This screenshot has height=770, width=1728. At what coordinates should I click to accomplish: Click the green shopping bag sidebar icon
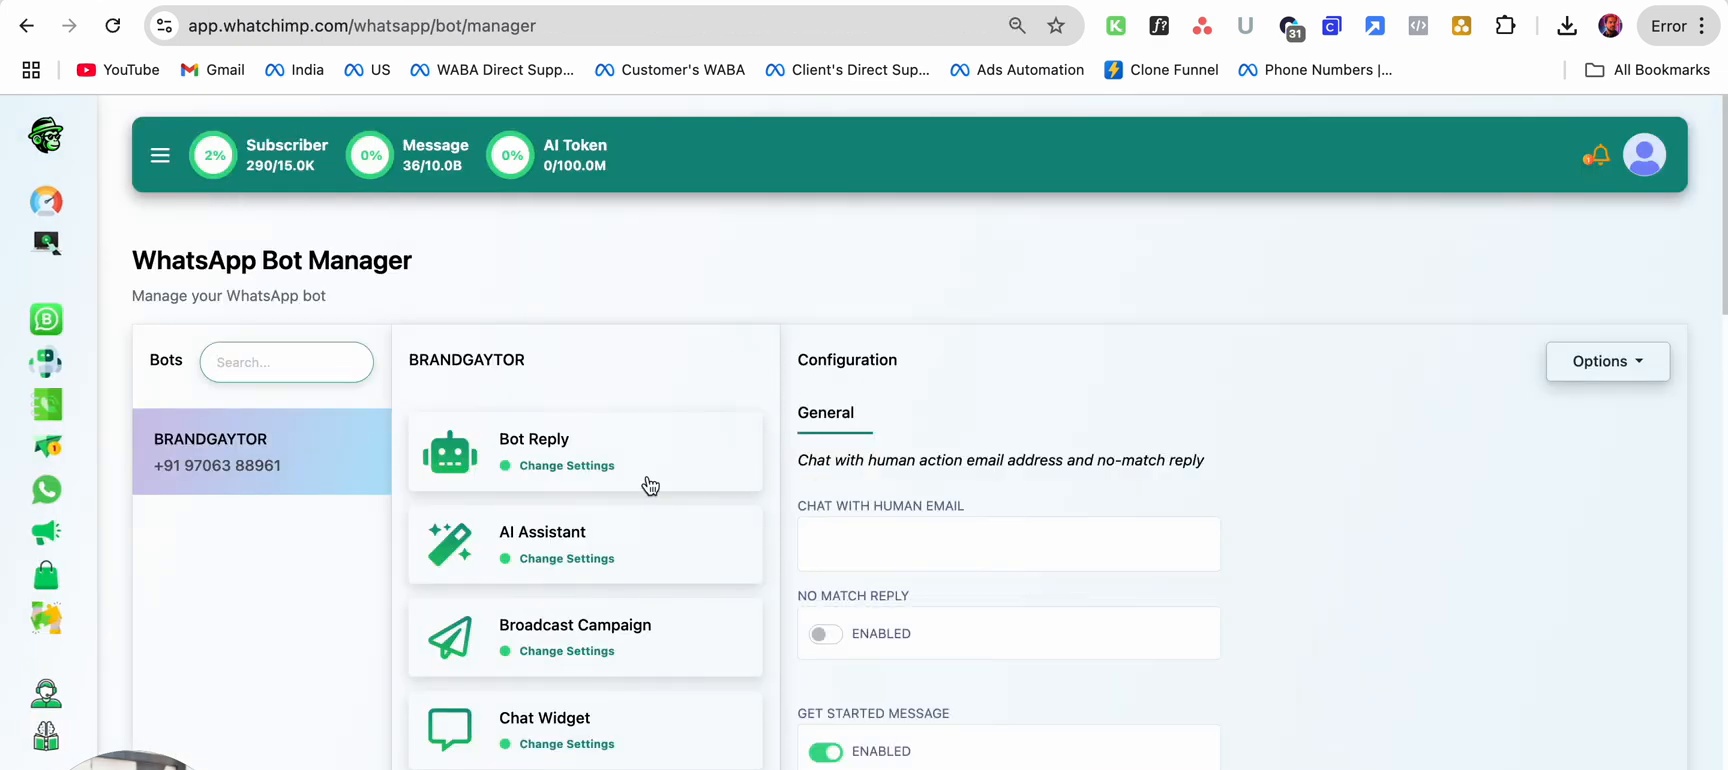point(46,575)
